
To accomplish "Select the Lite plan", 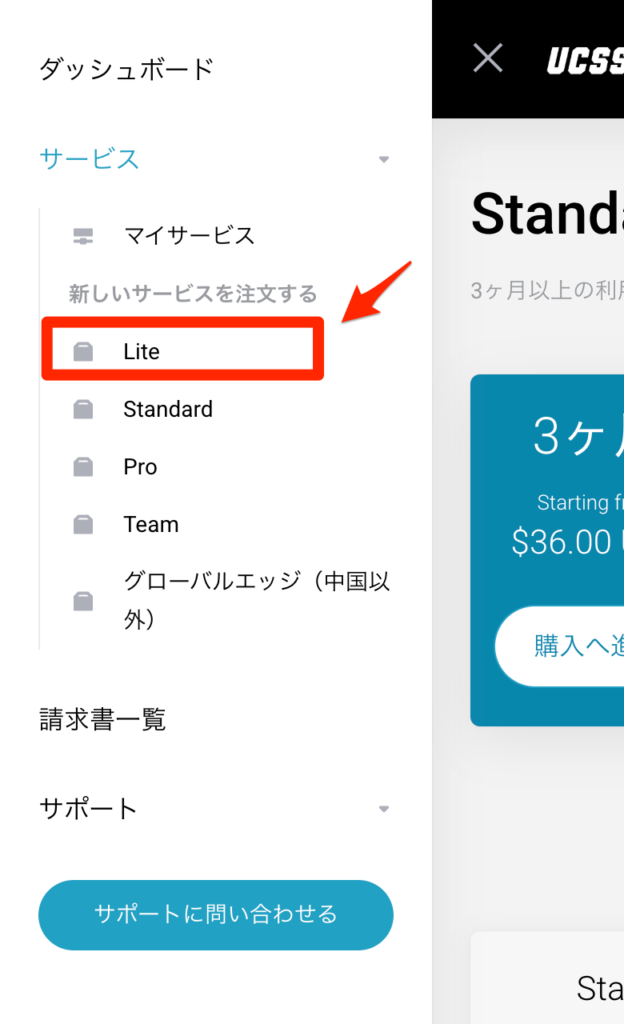I will (x=142, y=351).
